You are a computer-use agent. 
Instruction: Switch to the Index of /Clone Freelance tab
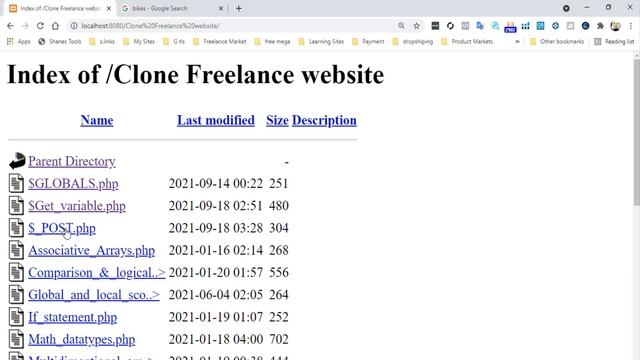pyautogui.click(x=60, y=8)
